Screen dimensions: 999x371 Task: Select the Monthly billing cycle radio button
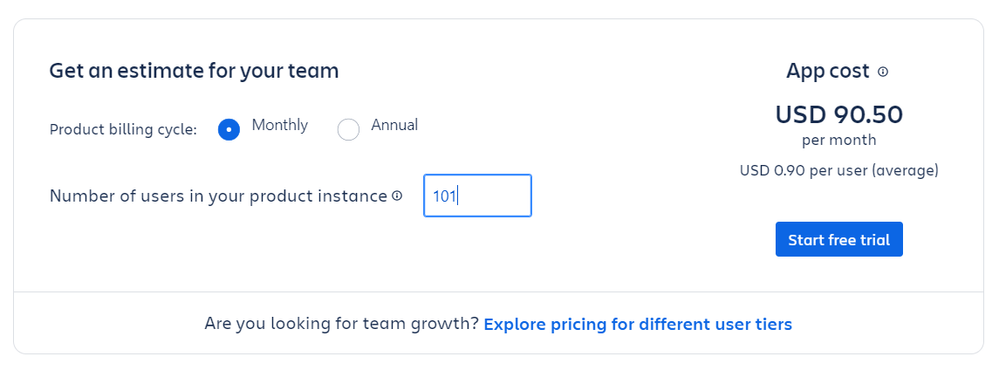click(x=229, y=130)
